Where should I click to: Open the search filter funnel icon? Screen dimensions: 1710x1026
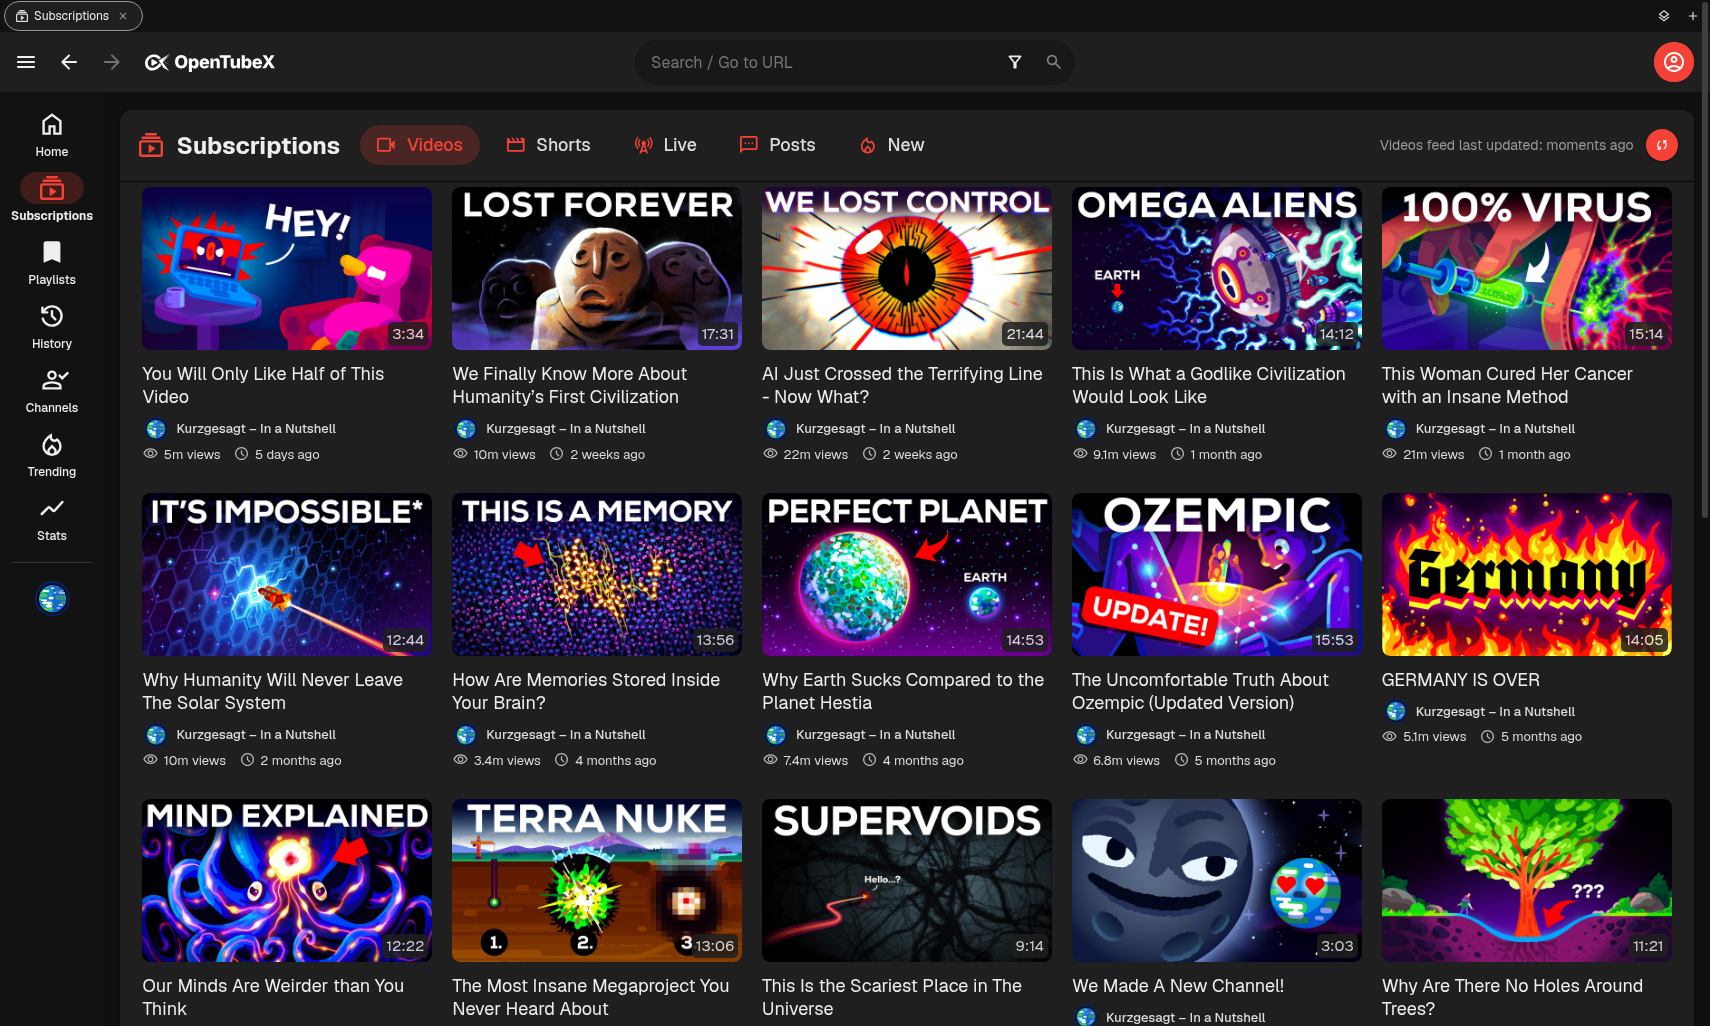pos(1015,62)
